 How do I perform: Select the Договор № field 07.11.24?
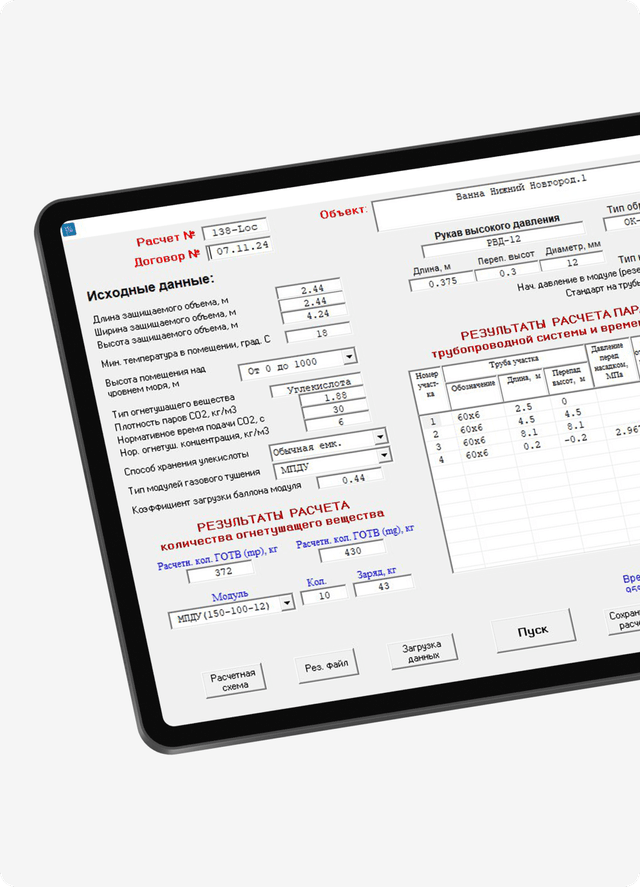[240, 248]
